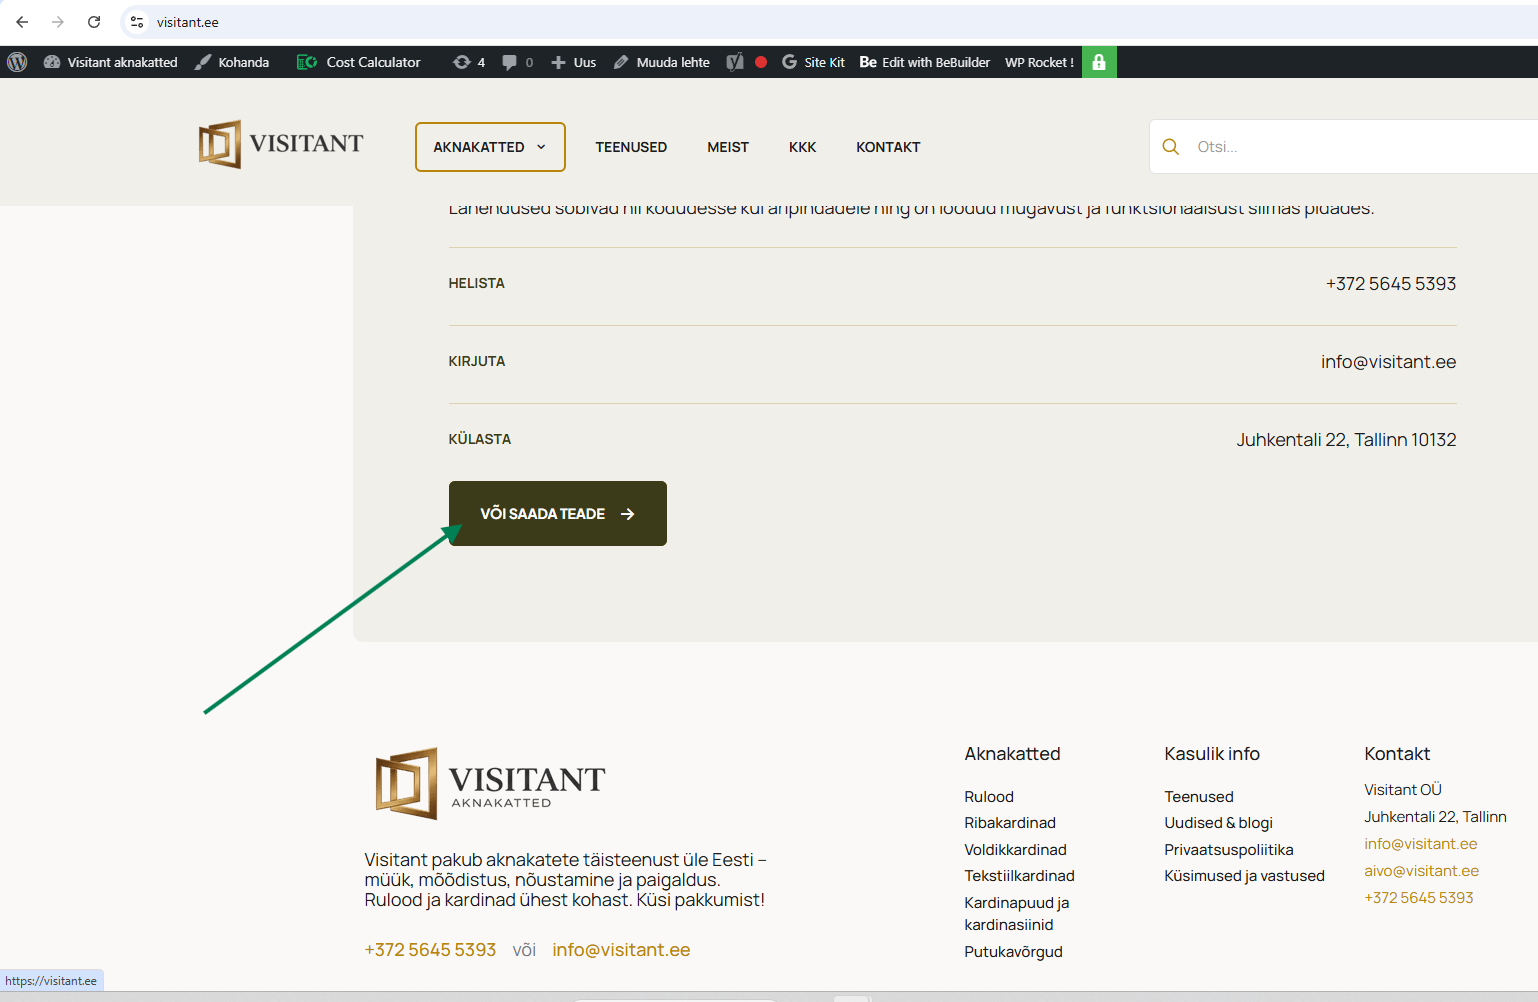Open Edit with BeBuilder
The height and width of the screenshot is (1002, 1538).
click(925, 62)
